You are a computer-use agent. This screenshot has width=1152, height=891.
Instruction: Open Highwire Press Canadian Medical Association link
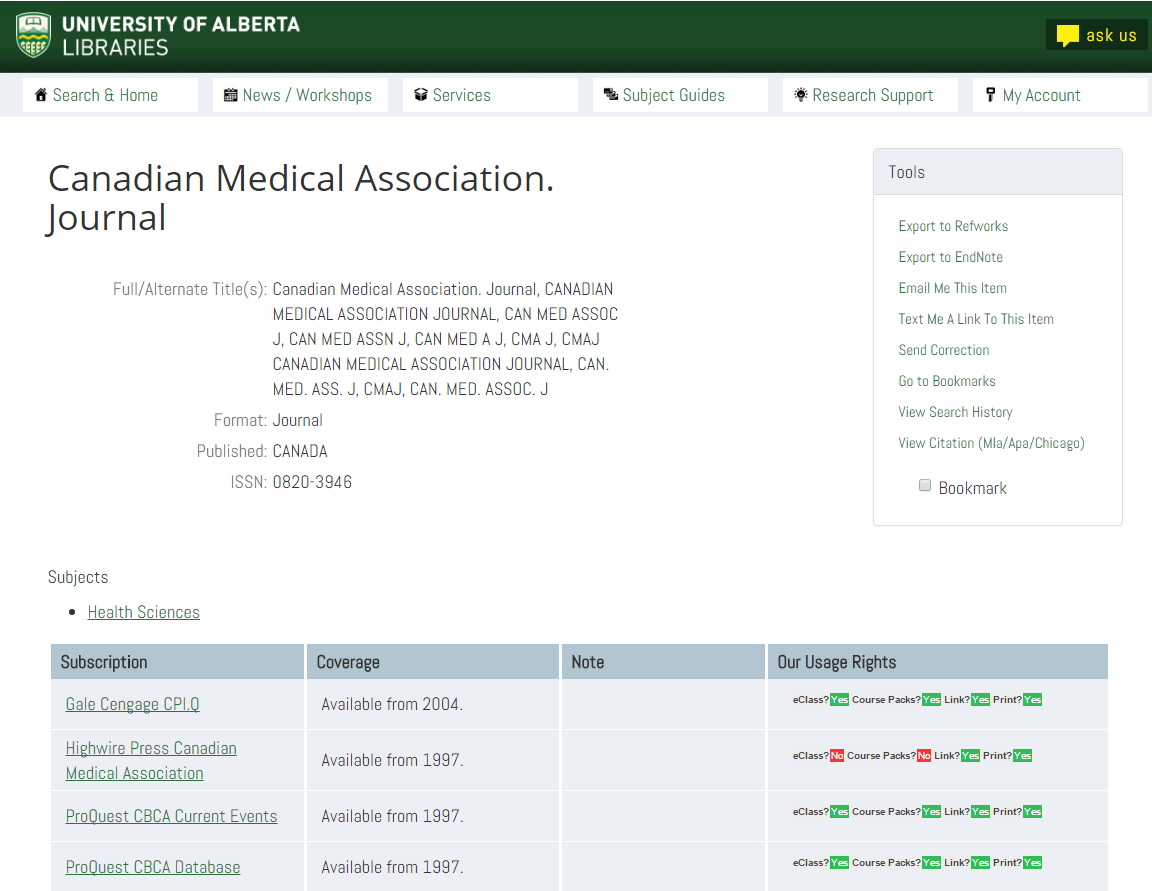pos(151,760)
